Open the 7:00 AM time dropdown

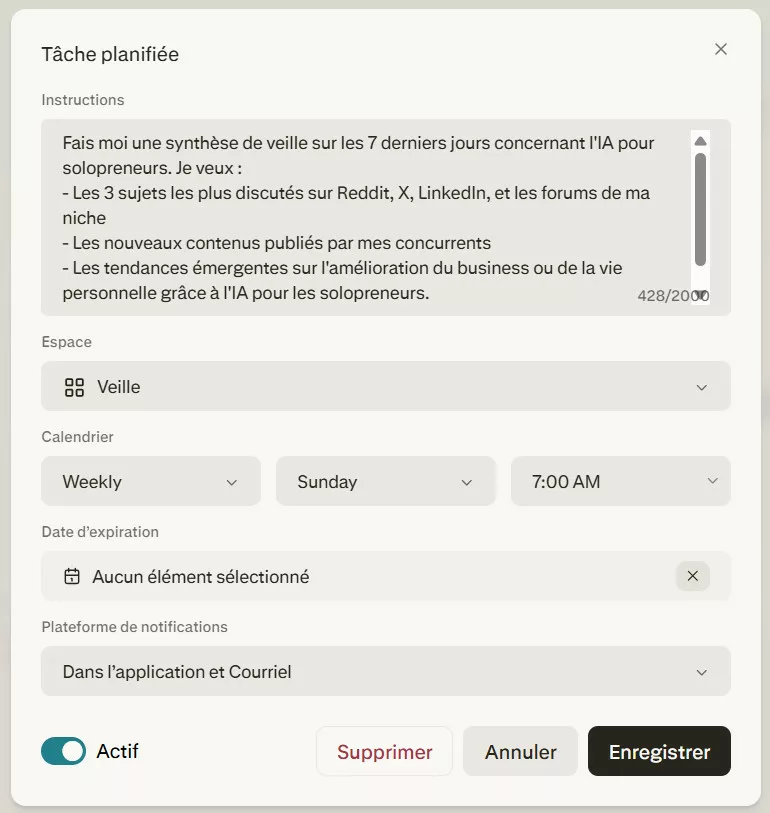click(620, 482)
